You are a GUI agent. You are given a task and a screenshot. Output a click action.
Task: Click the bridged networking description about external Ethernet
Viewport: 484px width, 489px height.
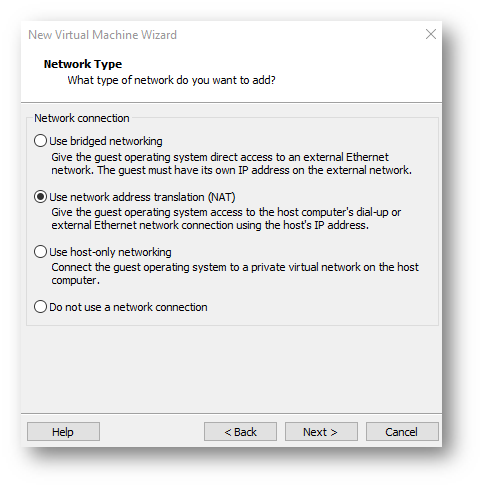231,164
